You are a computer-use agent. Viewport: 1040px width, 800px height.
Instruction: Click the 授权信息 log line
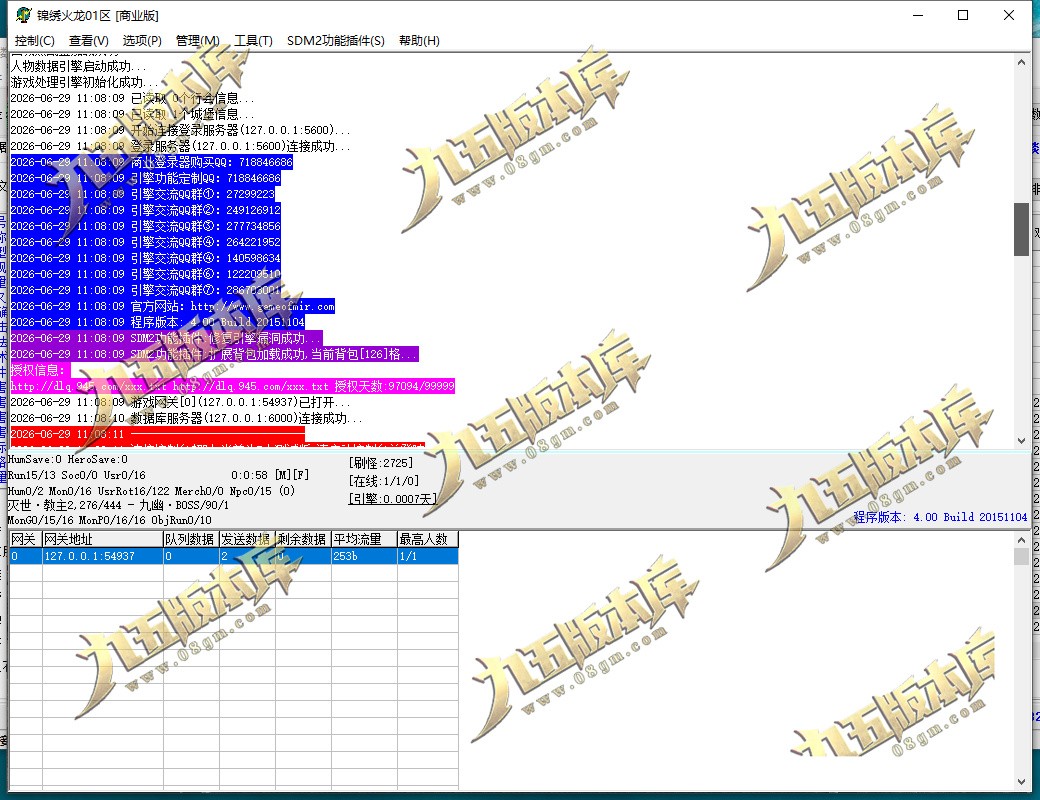(38, 370)
